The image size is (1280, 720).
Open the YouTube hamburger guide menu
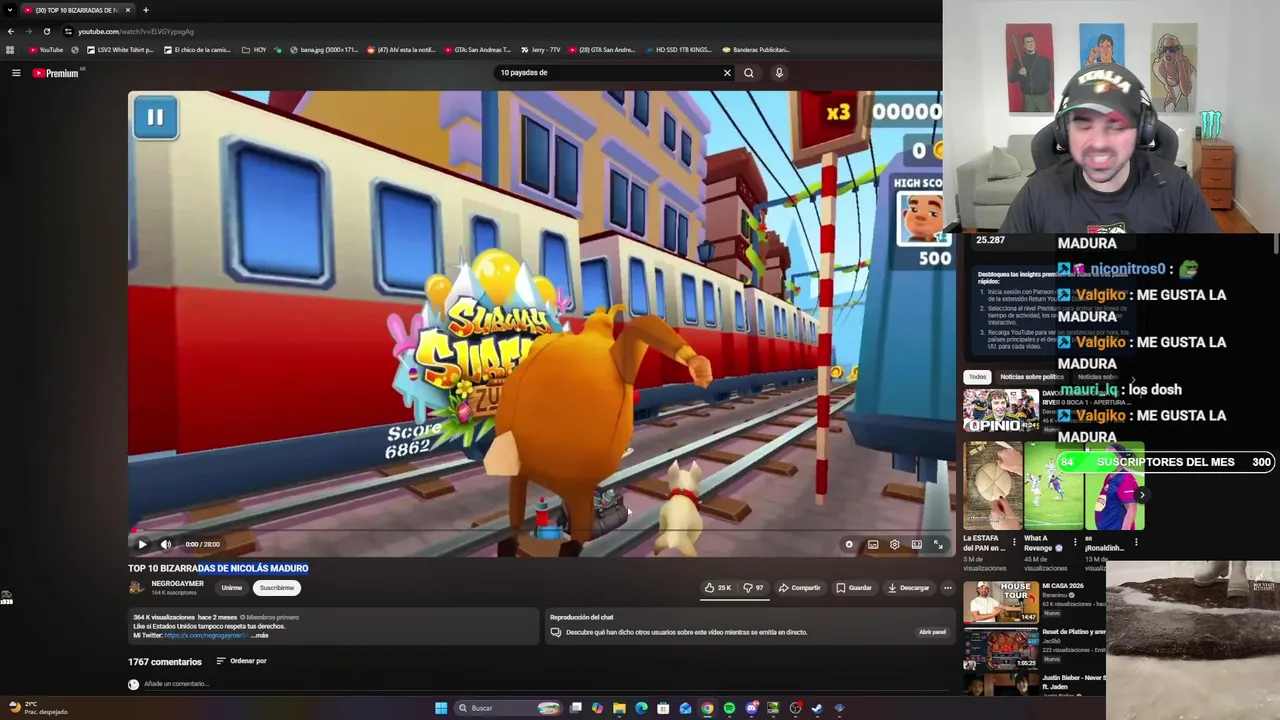pos(16,73)
